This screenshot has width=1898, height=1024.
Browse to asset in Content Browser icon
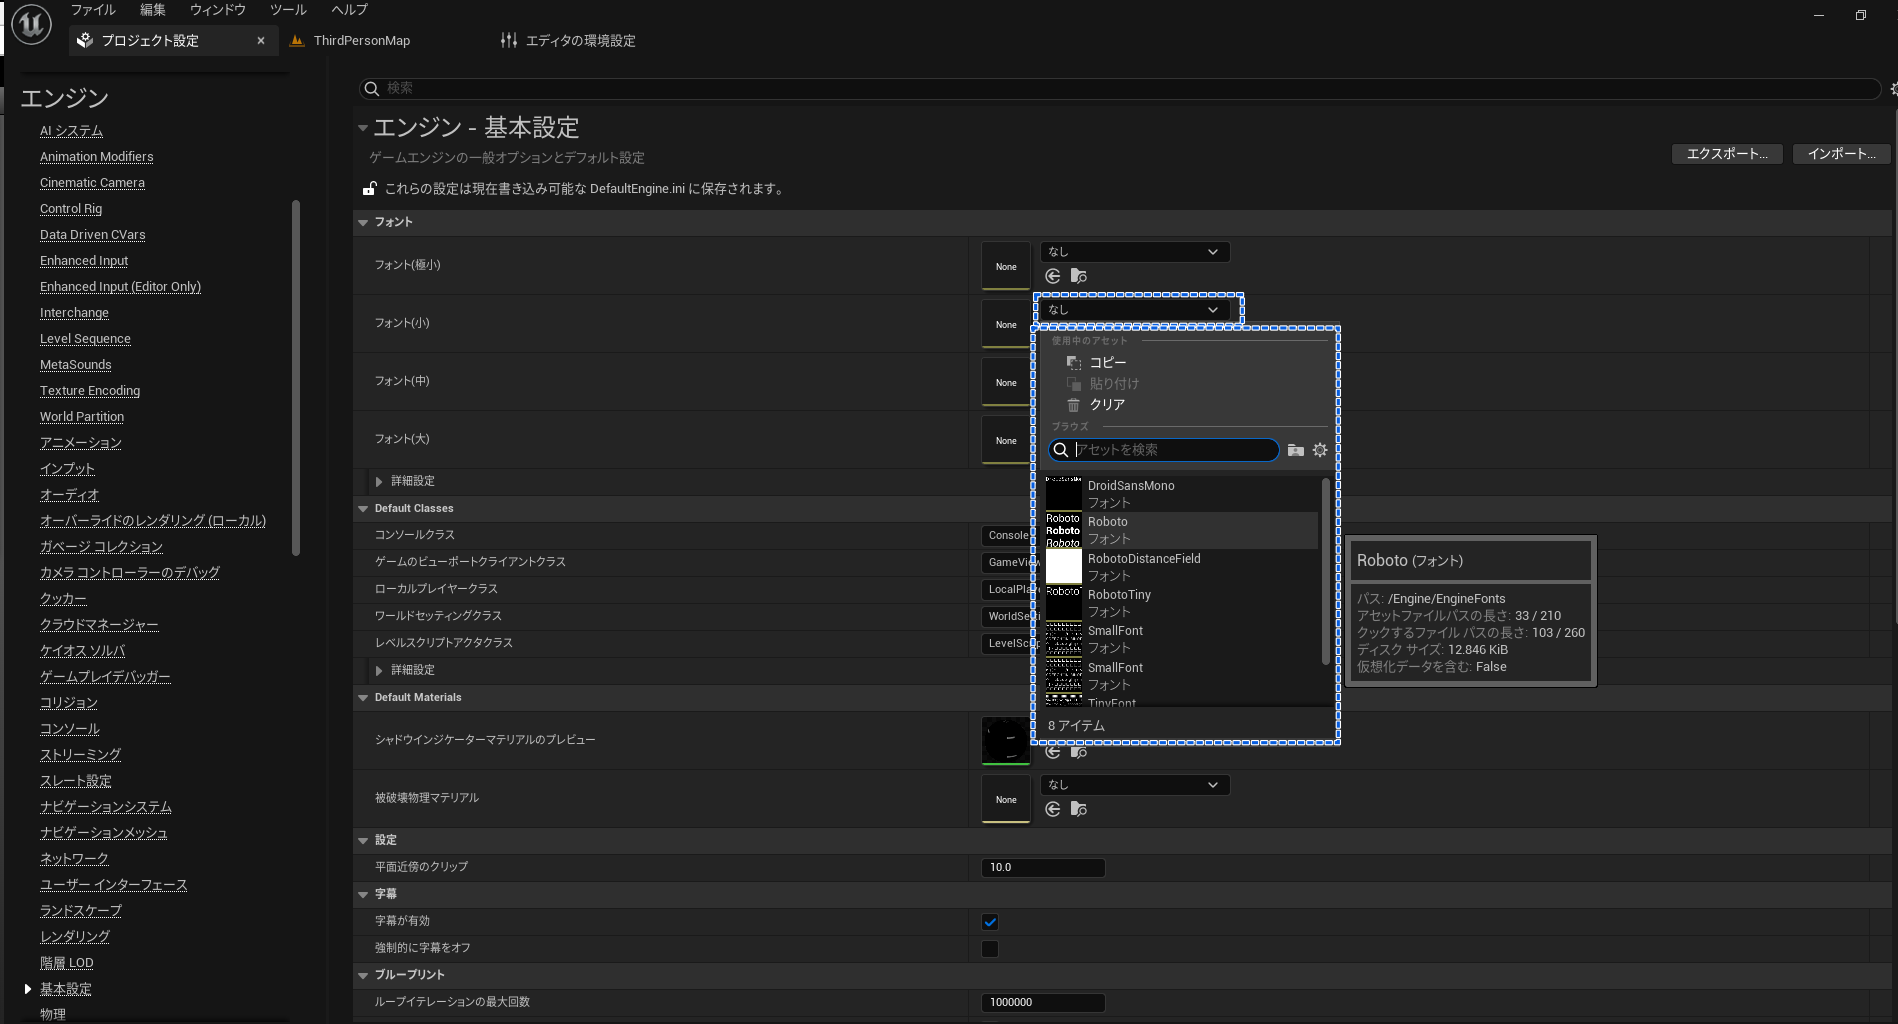point(1079,276)
